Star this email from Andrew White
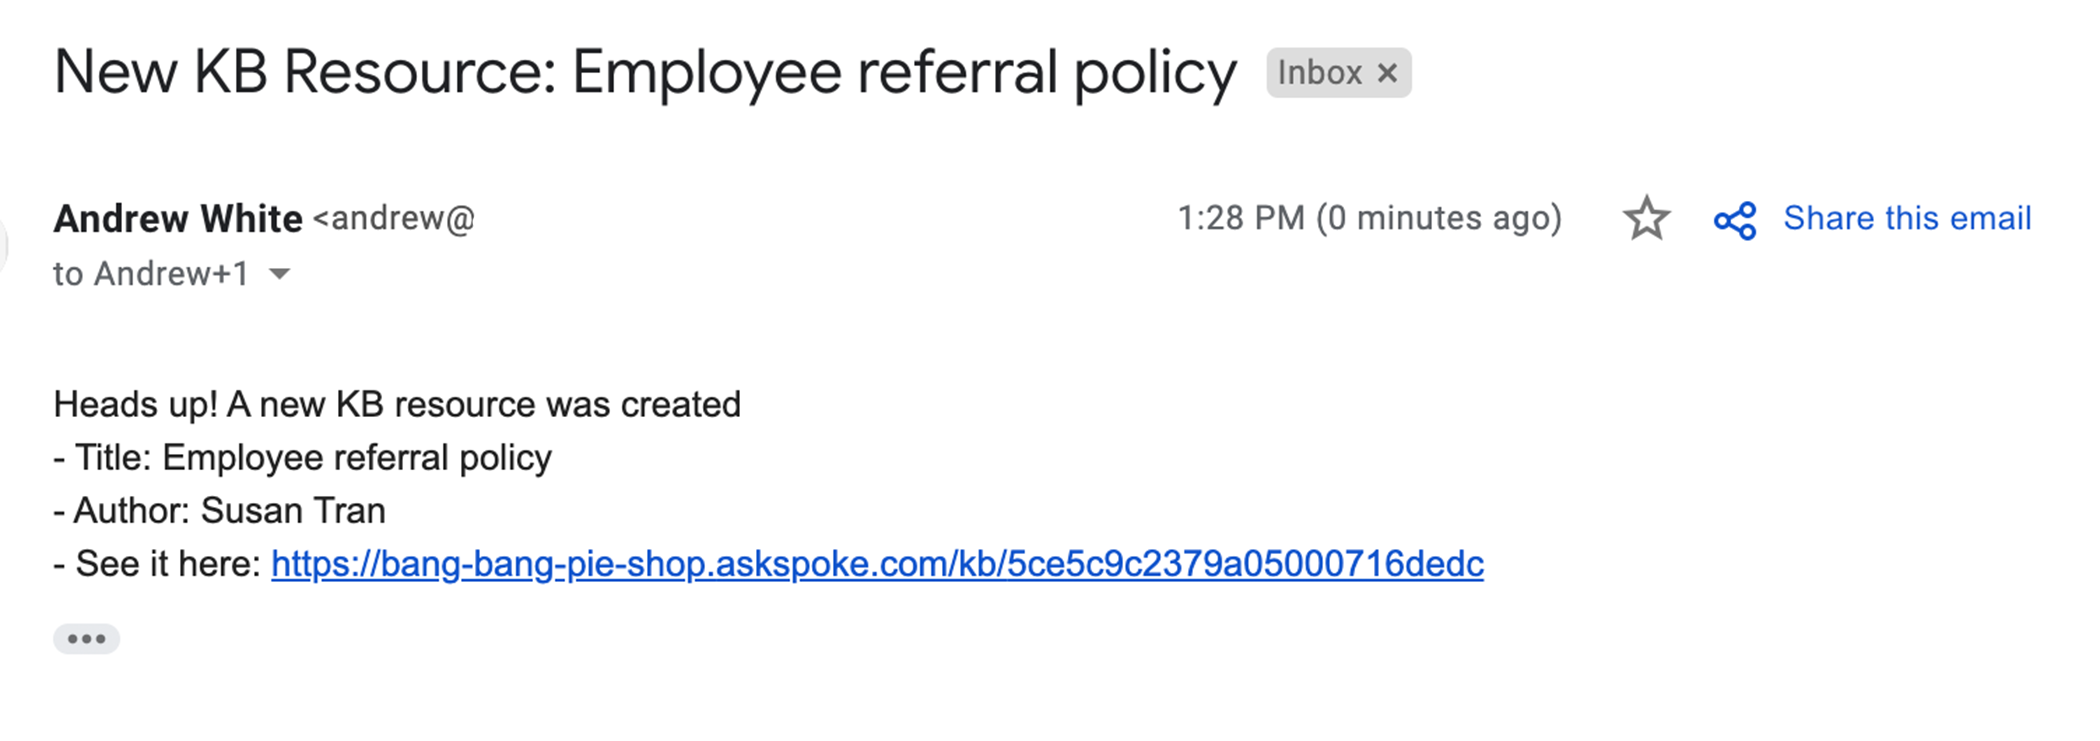The height and width of the screenshot is (741, 2100). 1646,218
